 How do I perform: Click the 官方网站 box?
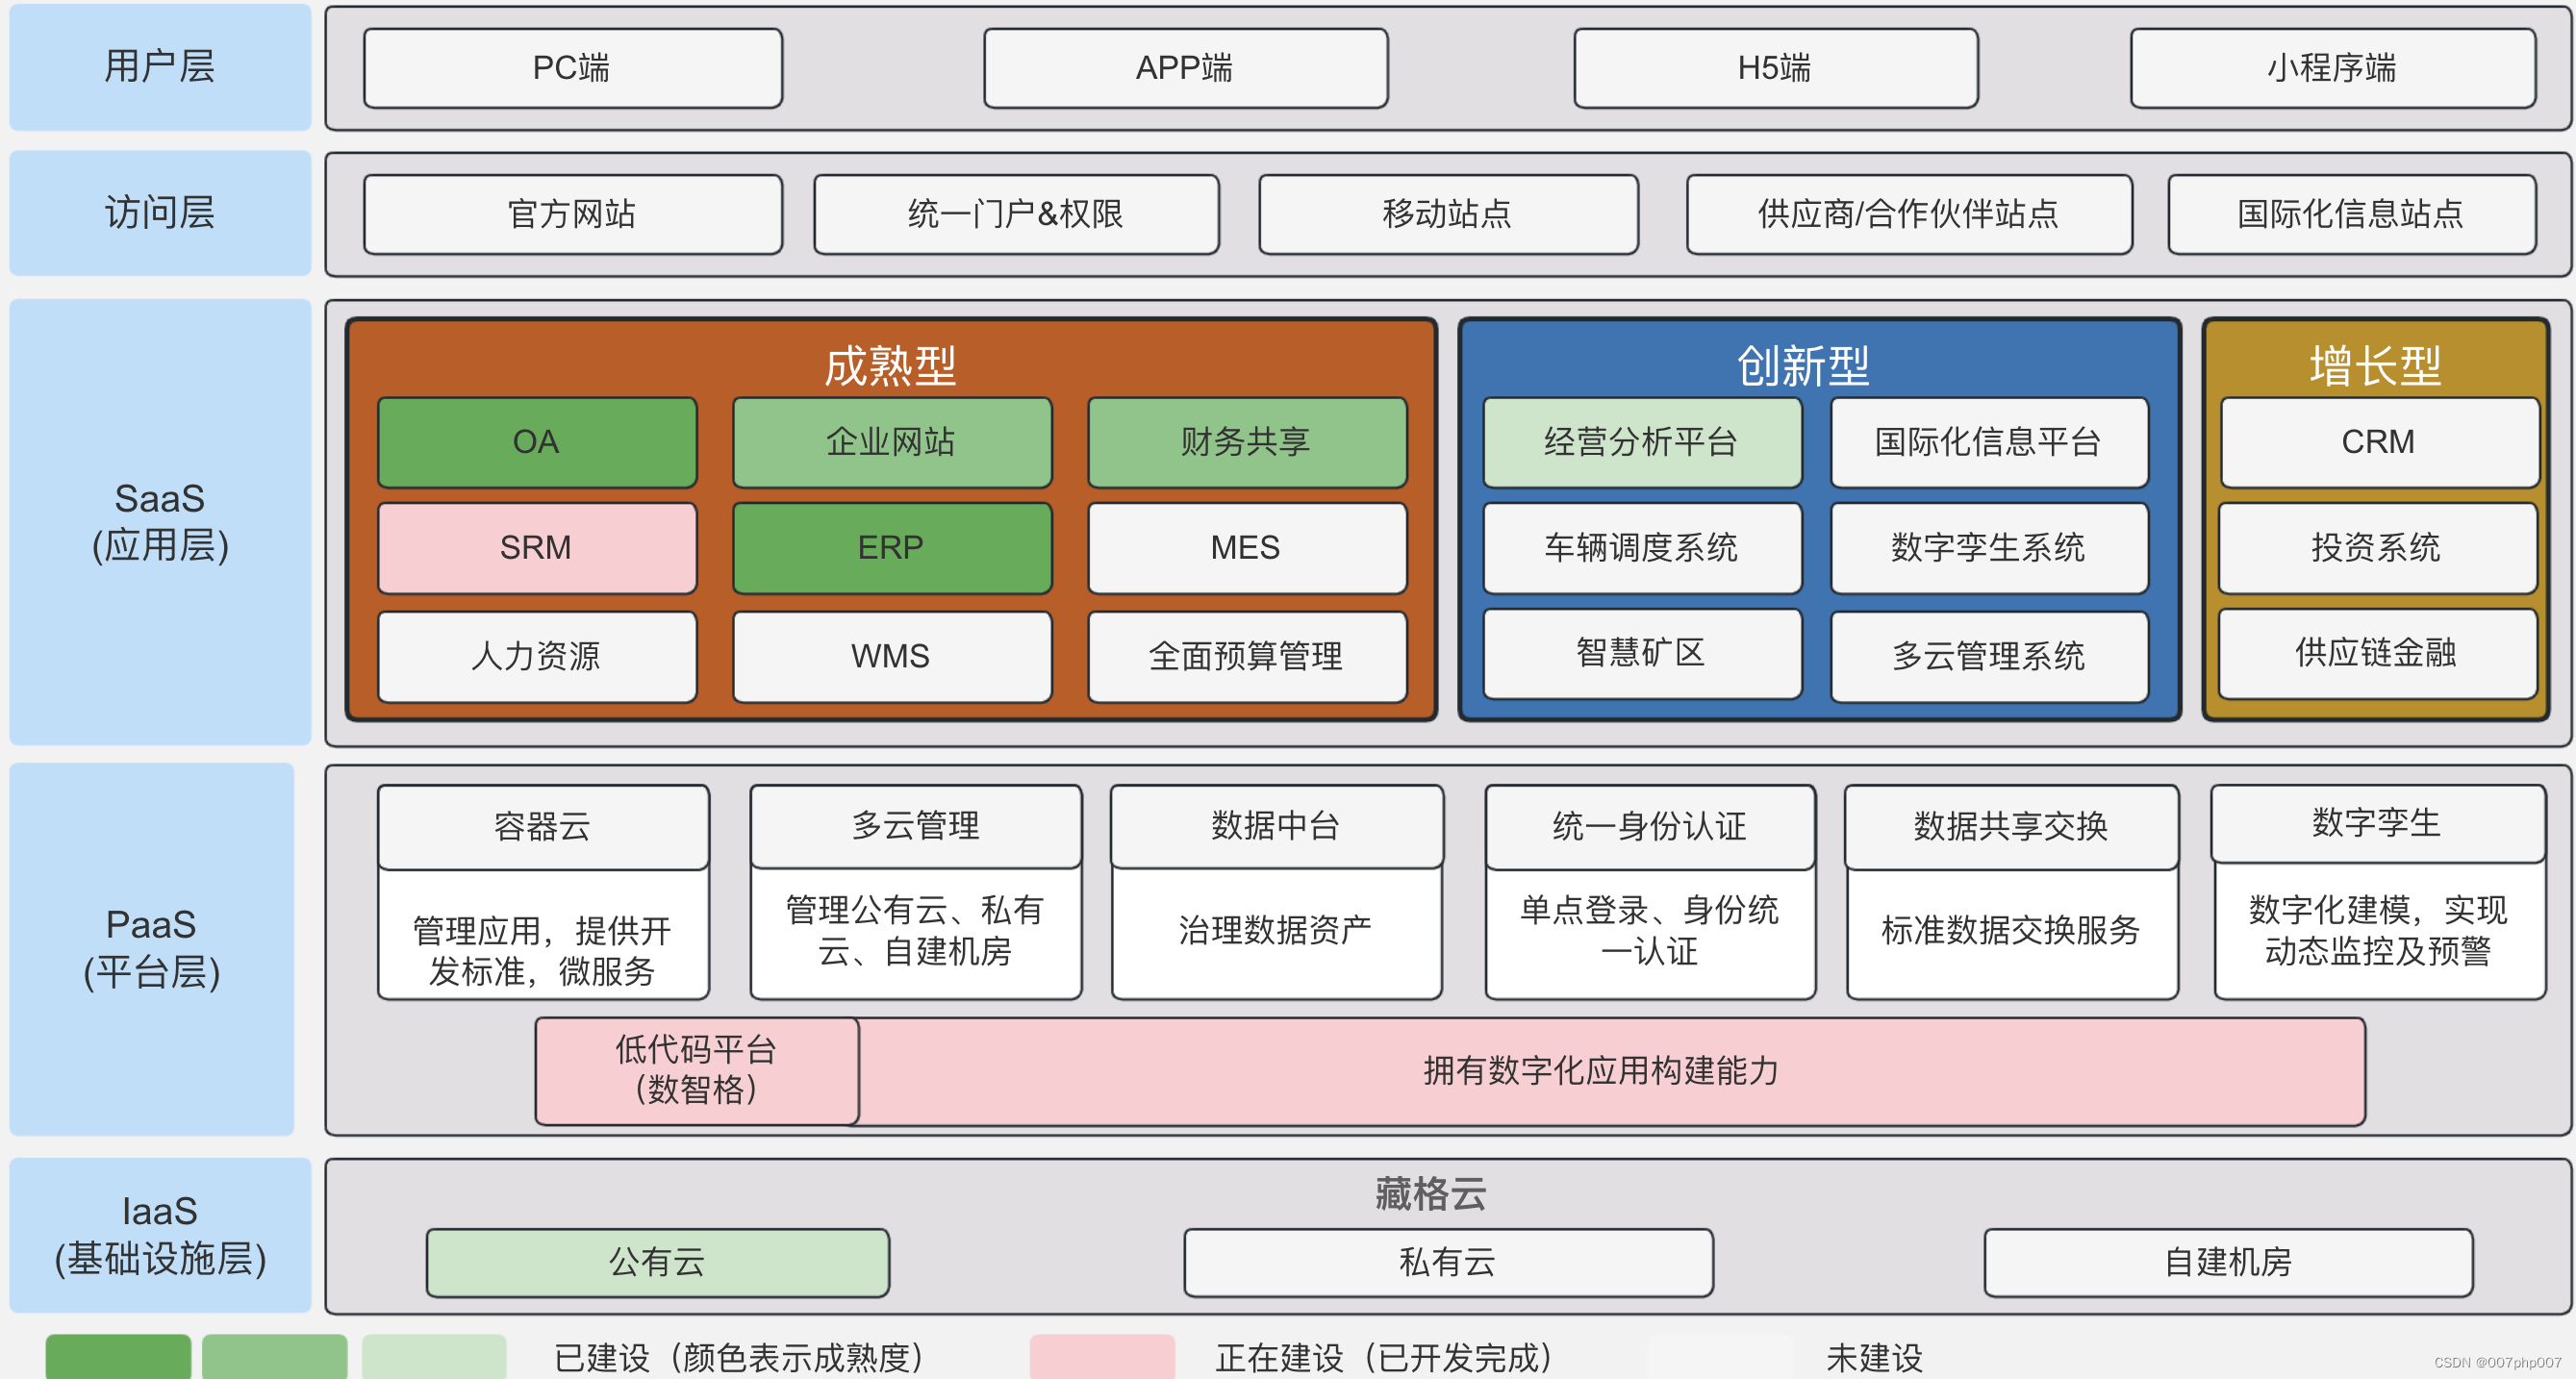pyautogui.click(x=572, y=214)
